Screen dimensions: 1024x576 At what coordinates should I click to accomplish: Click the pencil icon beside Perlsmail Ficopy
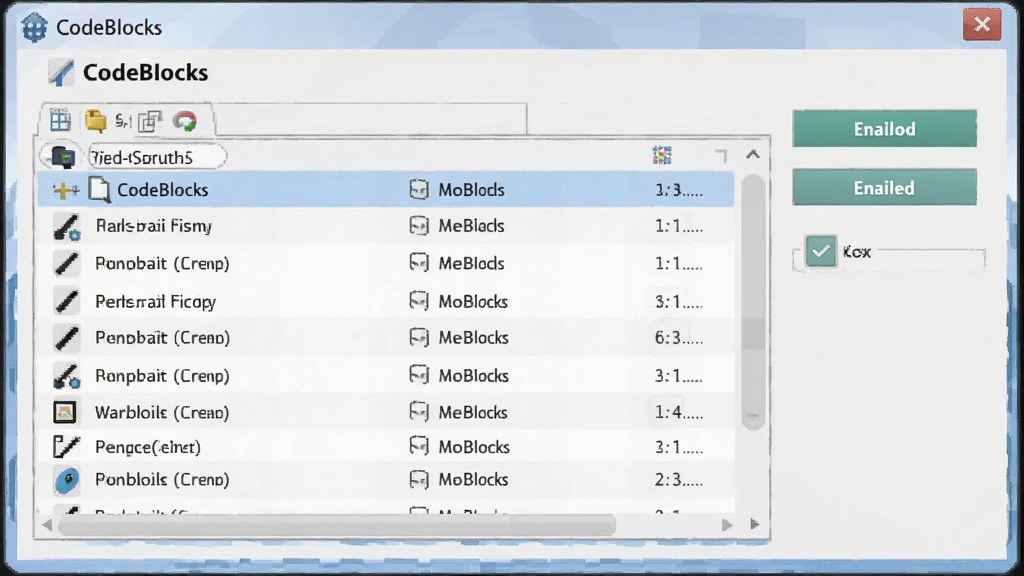67,301
